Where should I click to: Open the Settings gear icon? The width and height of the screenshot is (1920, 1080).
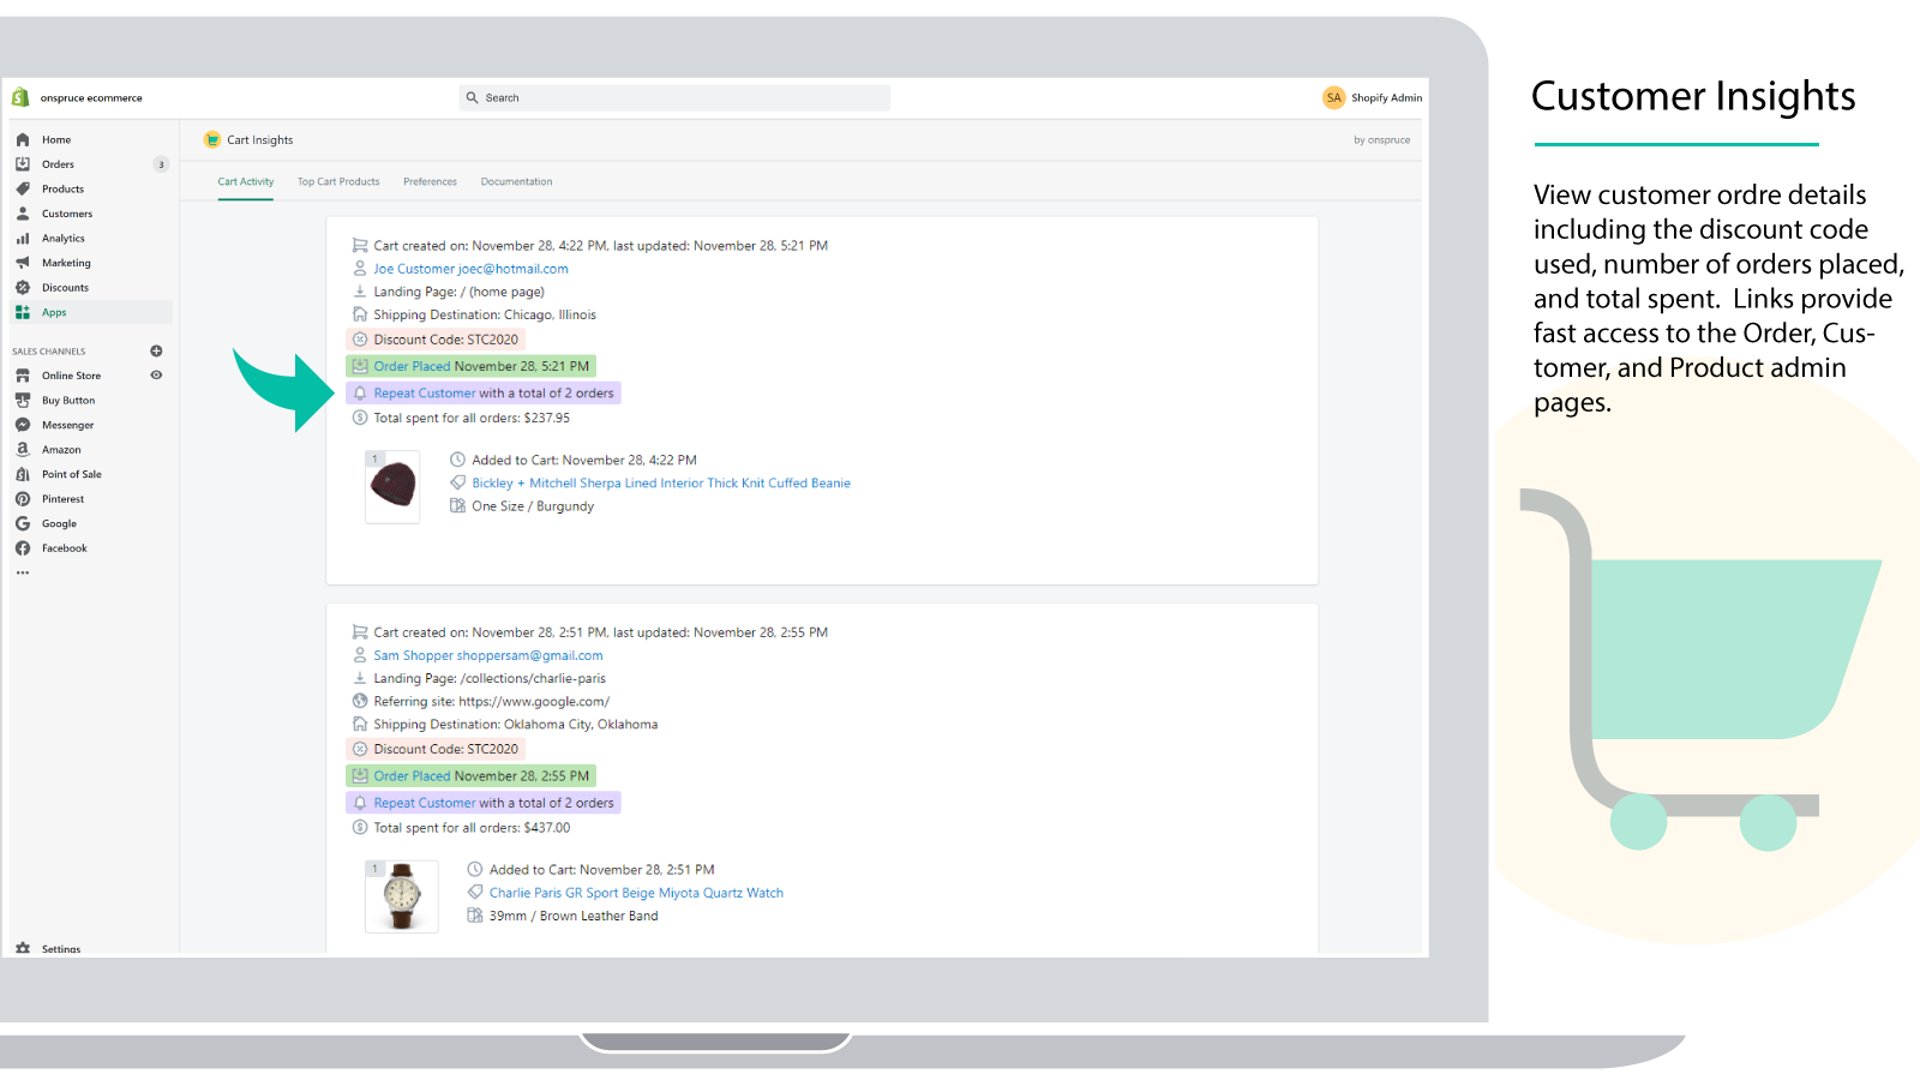click(x=23, y=948)
